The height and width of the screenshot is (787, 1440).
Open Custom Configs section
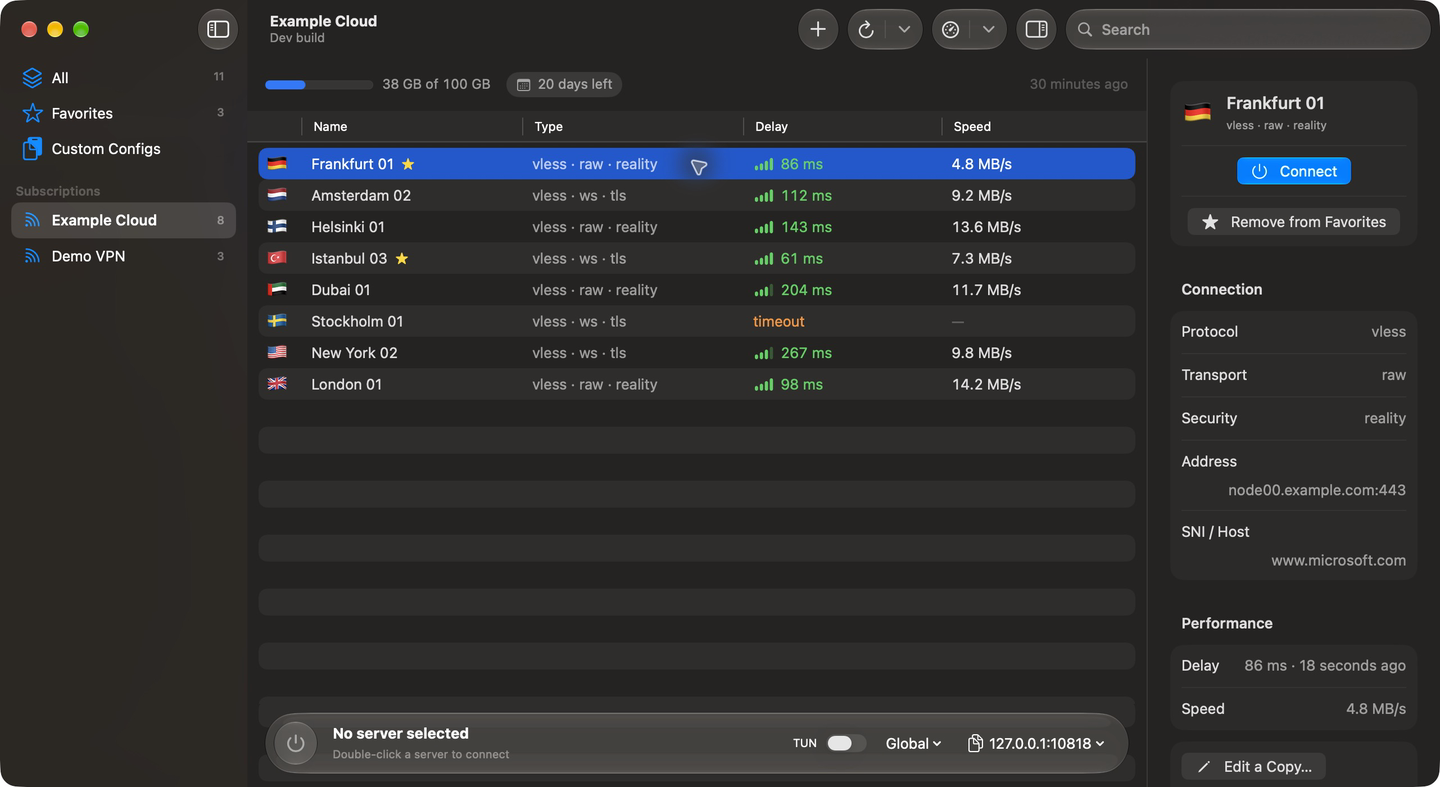tap(123, 149)
